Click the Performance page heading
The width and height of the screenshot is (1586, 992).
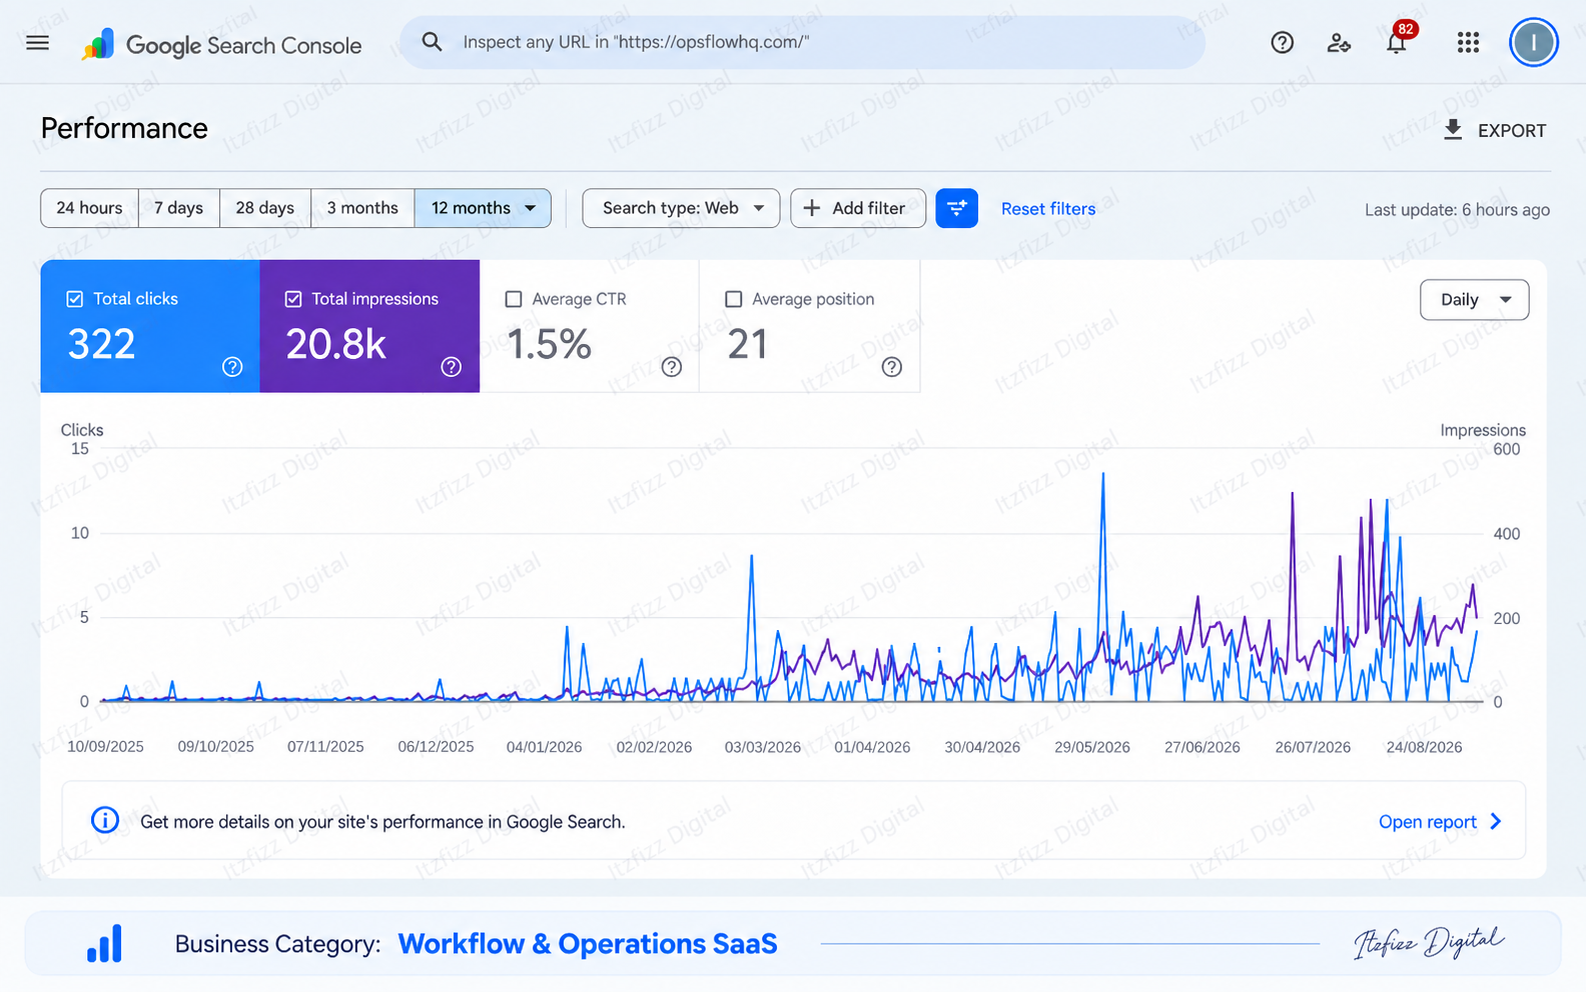pos(124,128)
